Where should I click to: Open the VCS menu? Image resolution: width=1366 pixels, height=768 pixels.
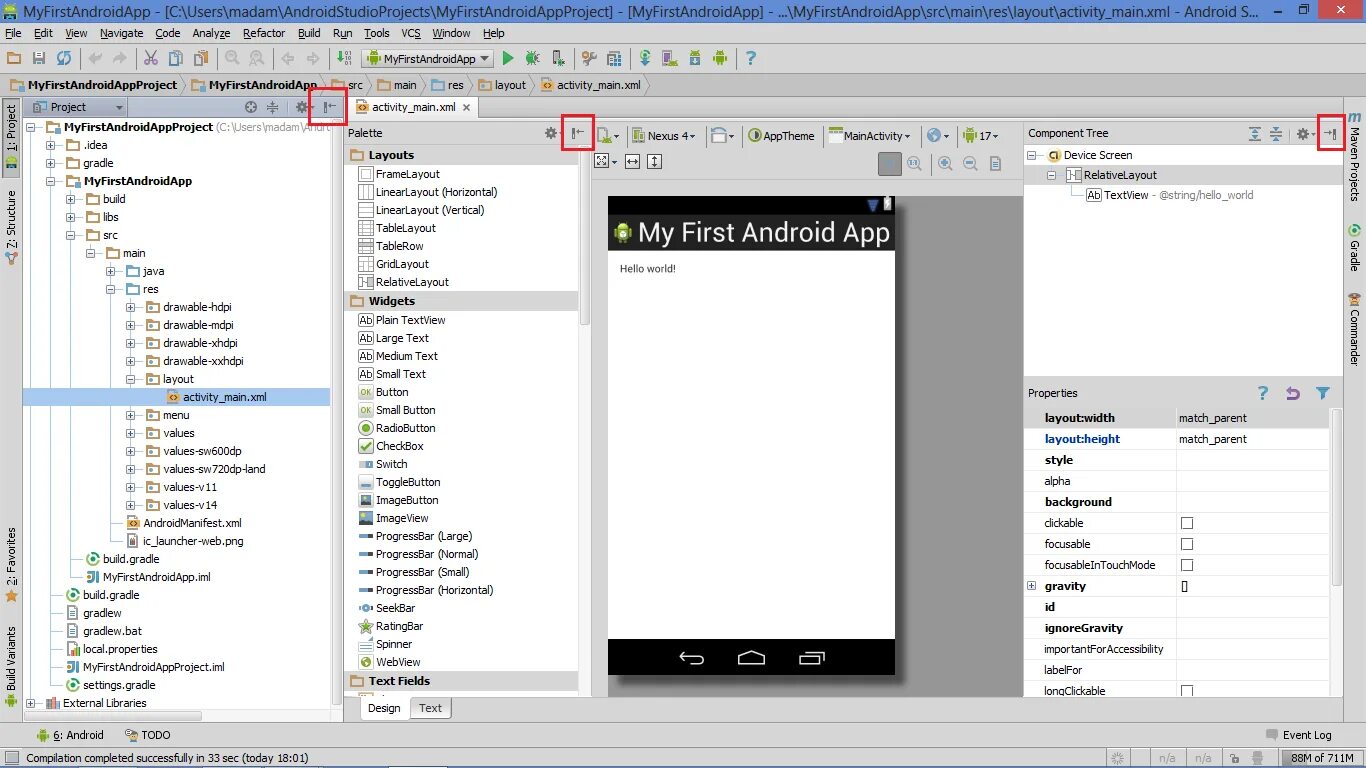[411, 33]
